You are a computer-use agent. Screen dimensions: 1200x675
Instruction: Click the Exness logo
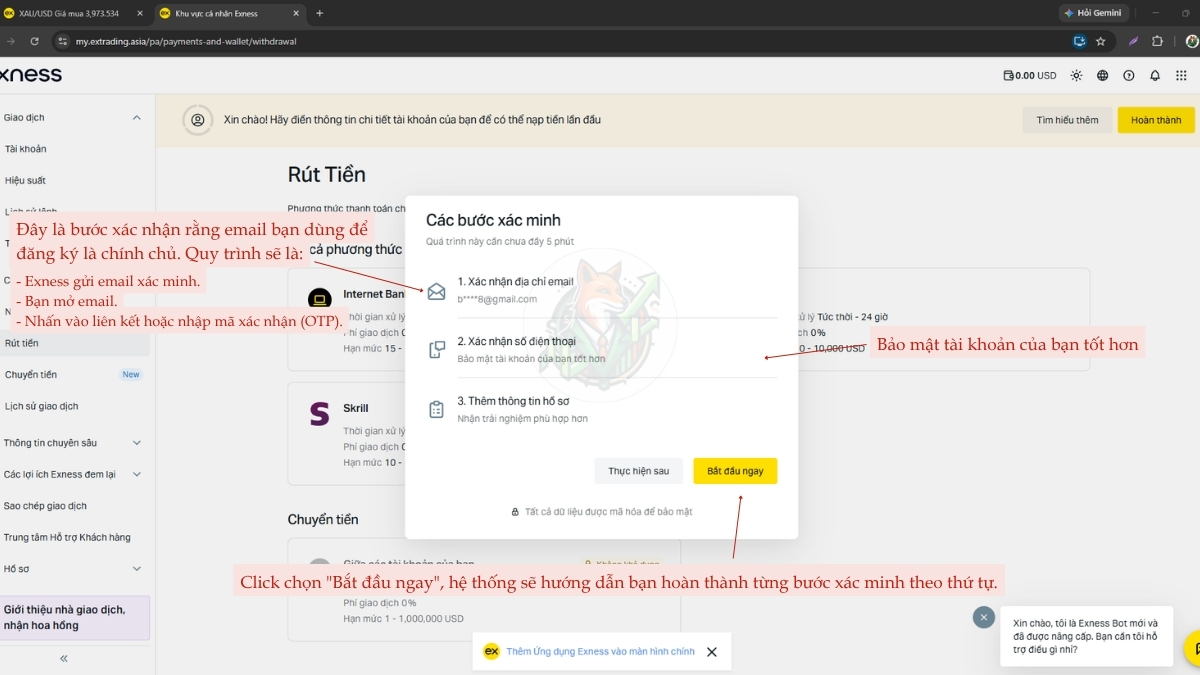click(30, 75)
